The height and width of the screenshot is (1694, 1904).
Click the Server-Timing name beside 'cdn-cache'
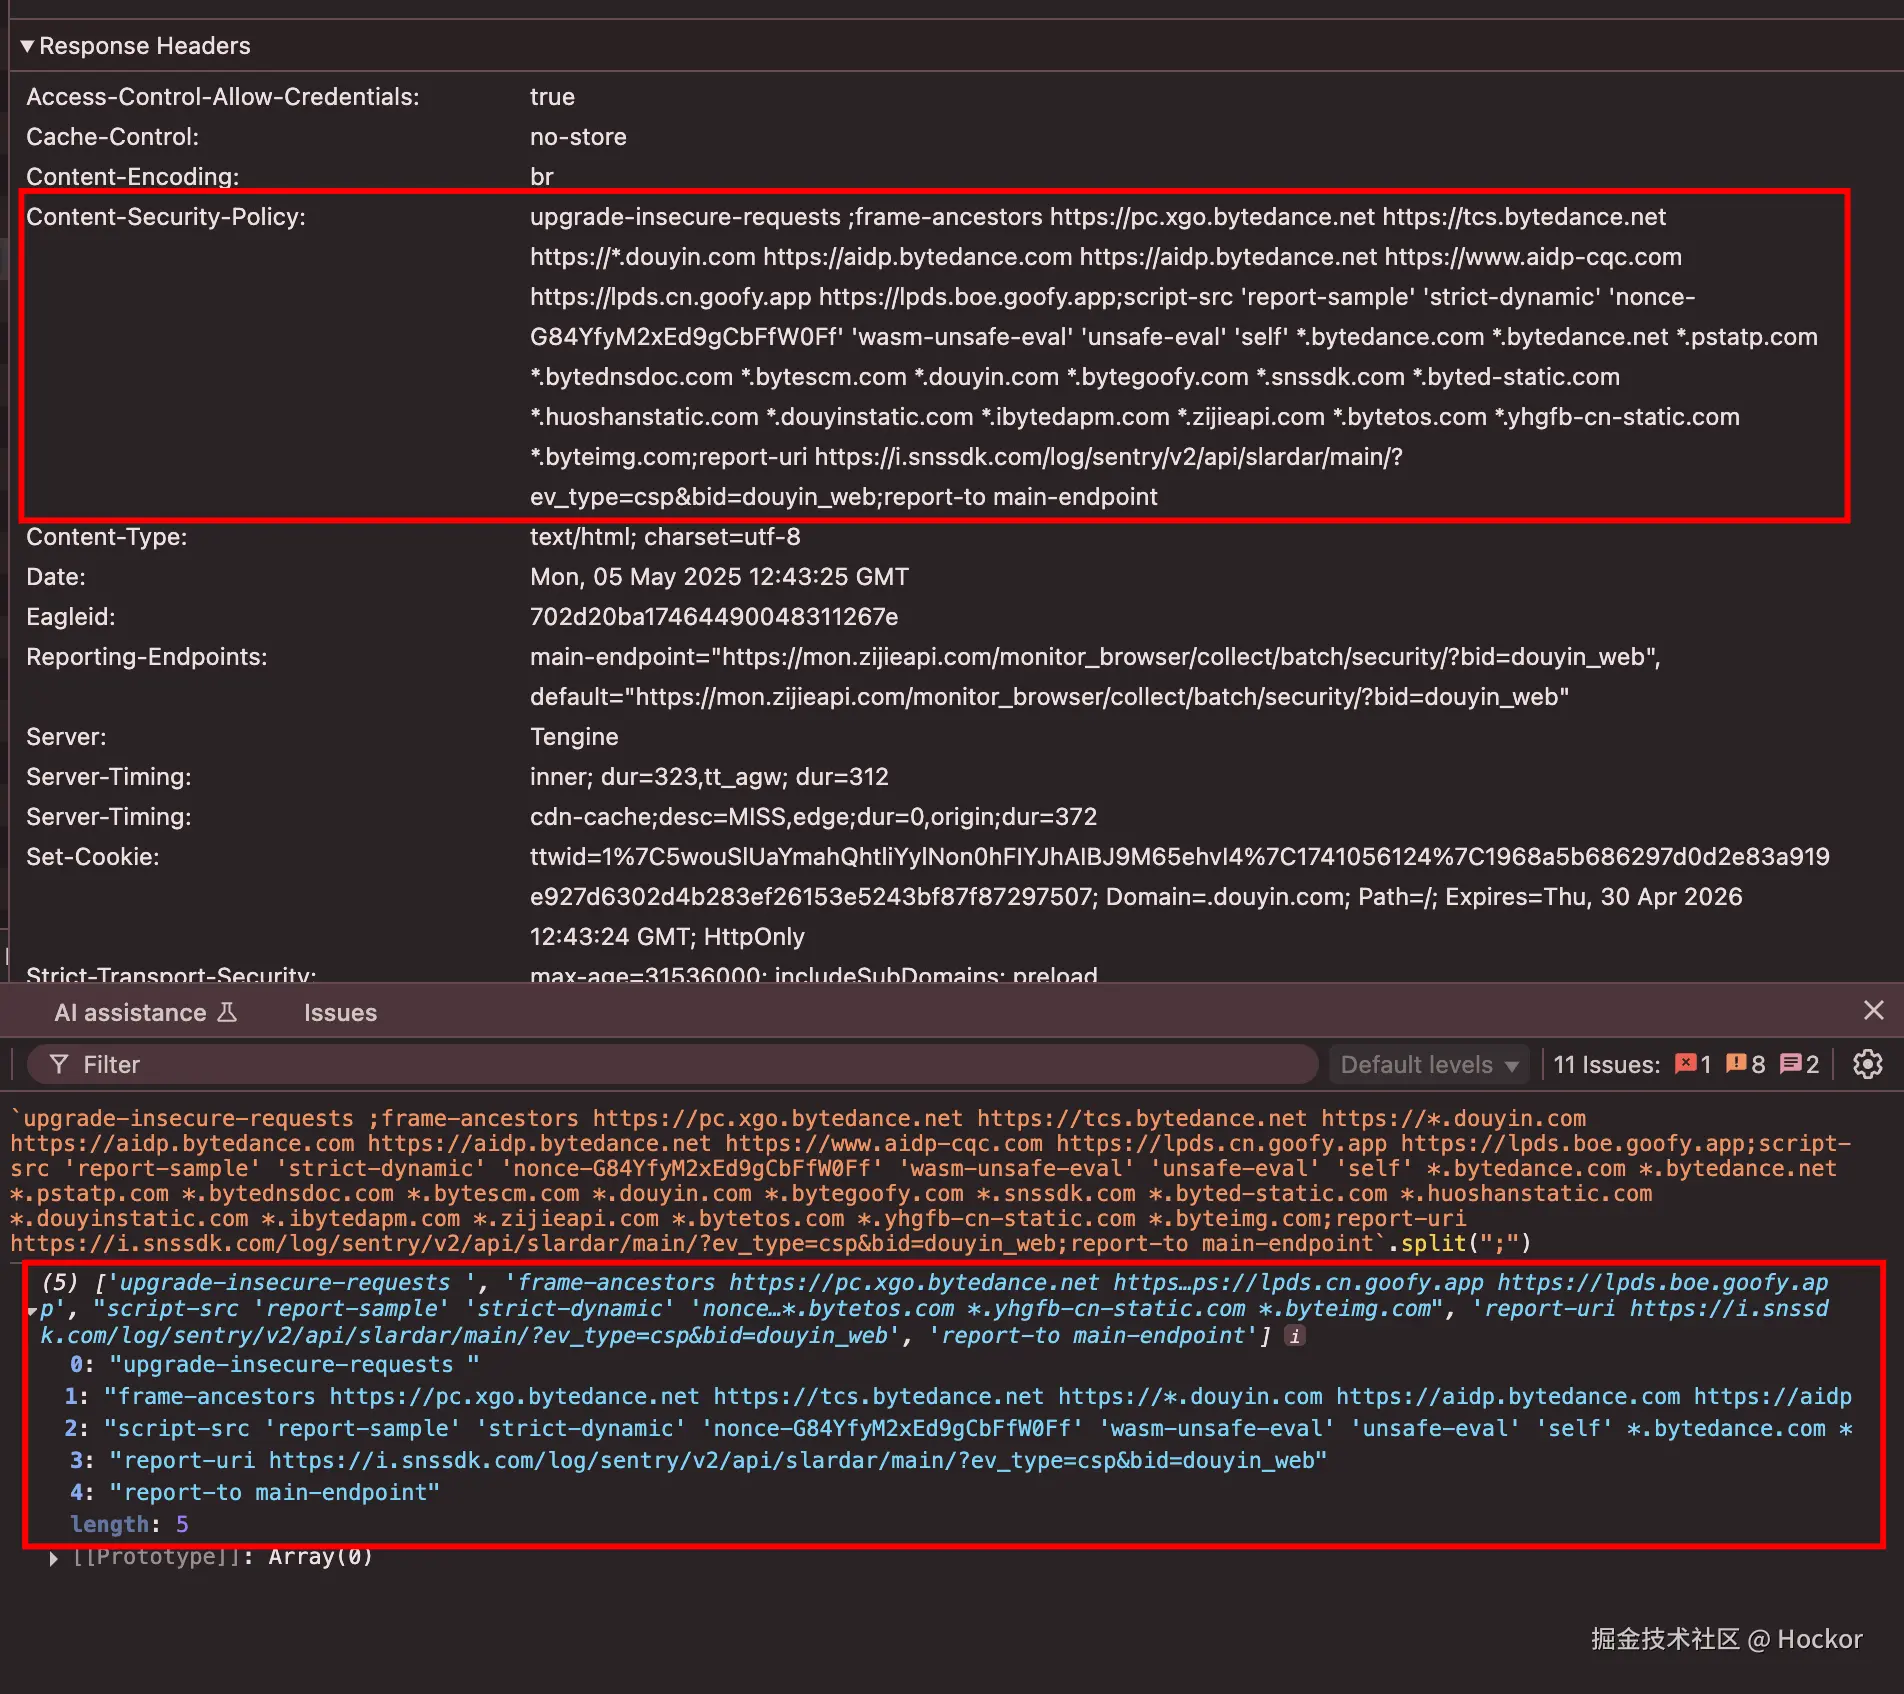point(109,817)
